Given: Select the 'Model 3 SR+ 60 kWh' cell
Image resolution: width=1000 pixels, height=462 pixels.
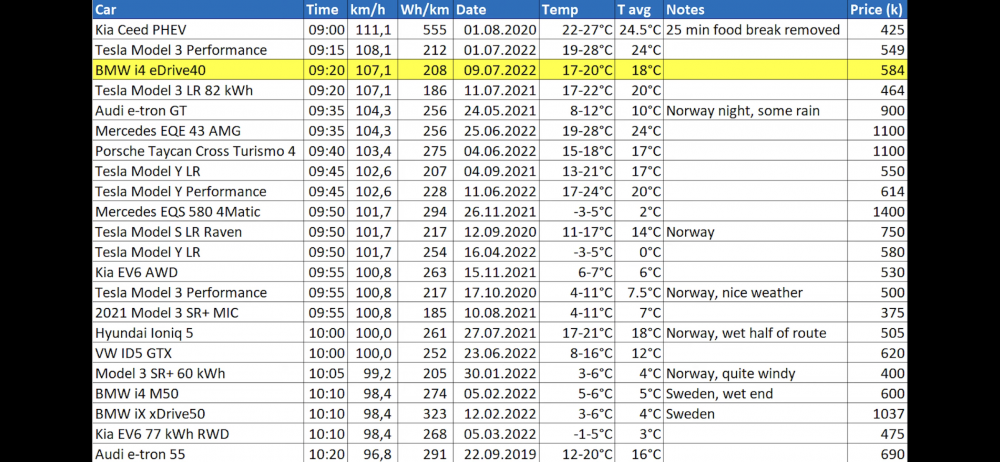Looking at the screenshot, I should (x=198, y=373).
